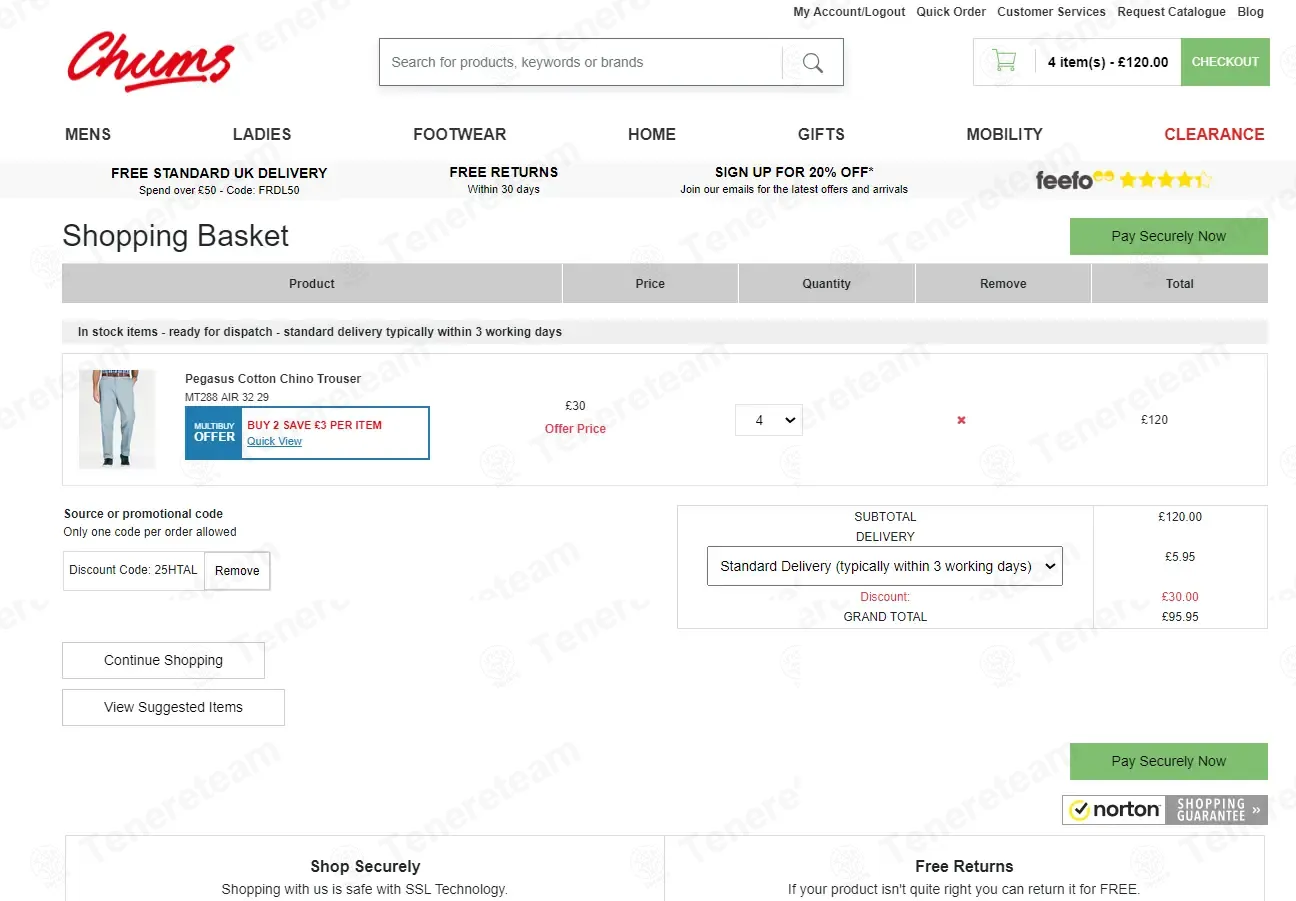
Task: Click the Discount Code: 25HTAL text
Action: coord(133,571)
